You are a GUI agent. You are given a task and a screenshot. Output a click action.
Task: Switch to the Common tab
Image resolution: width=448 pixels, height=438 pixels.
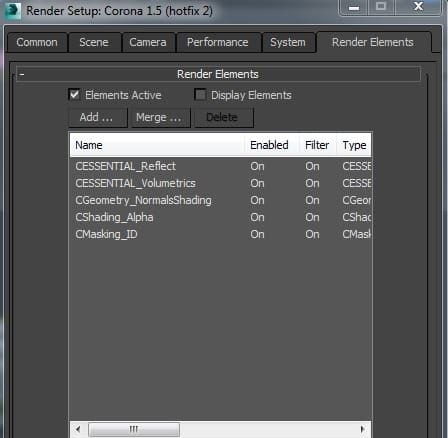(37, 43)
